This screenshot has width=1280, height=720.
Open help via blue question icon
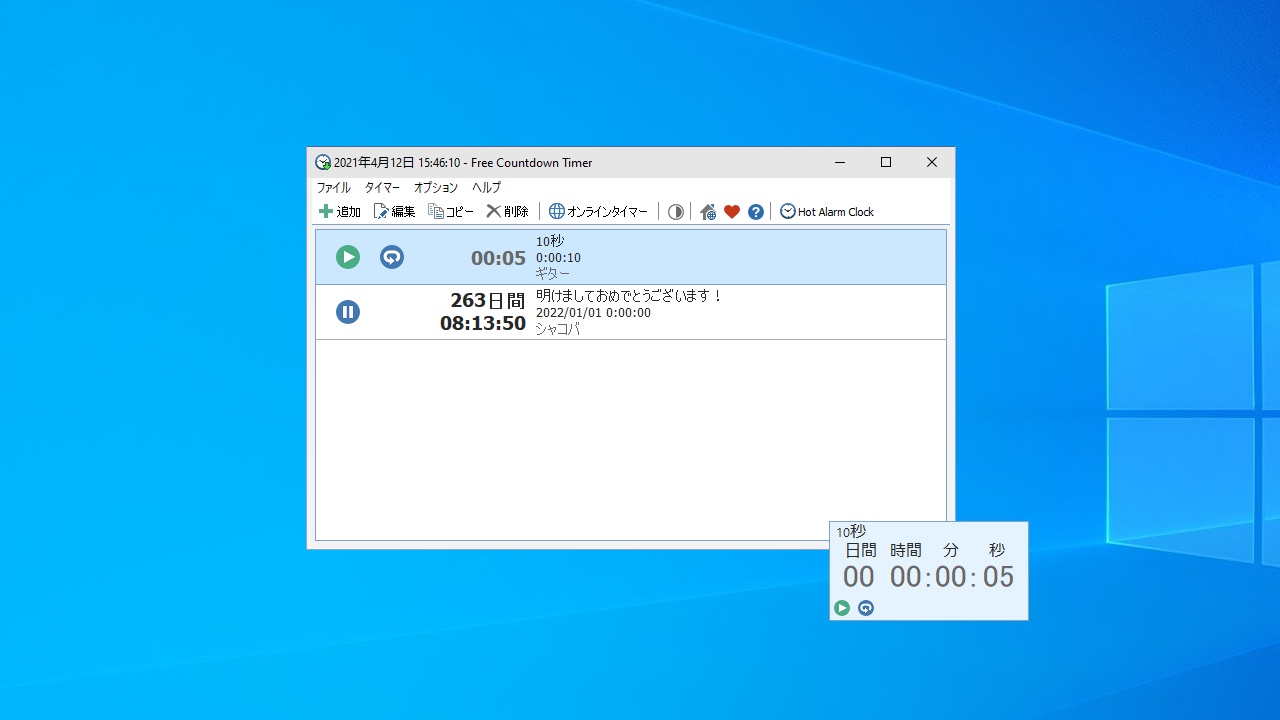point(756,212)
